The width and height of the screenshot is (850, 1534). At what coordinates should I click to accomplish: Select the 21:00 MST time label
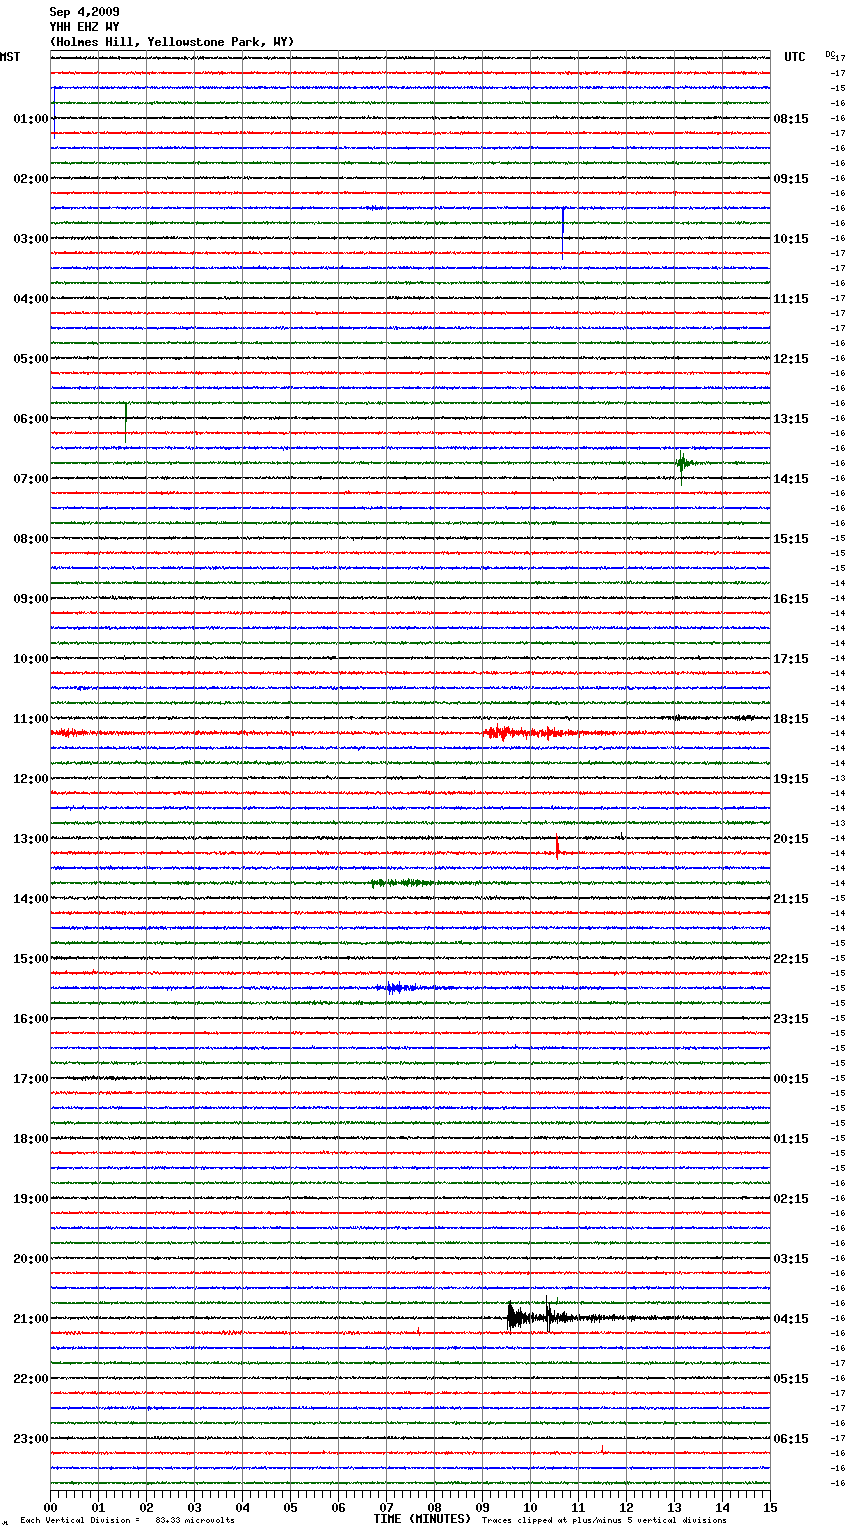tap(31, 1319)
